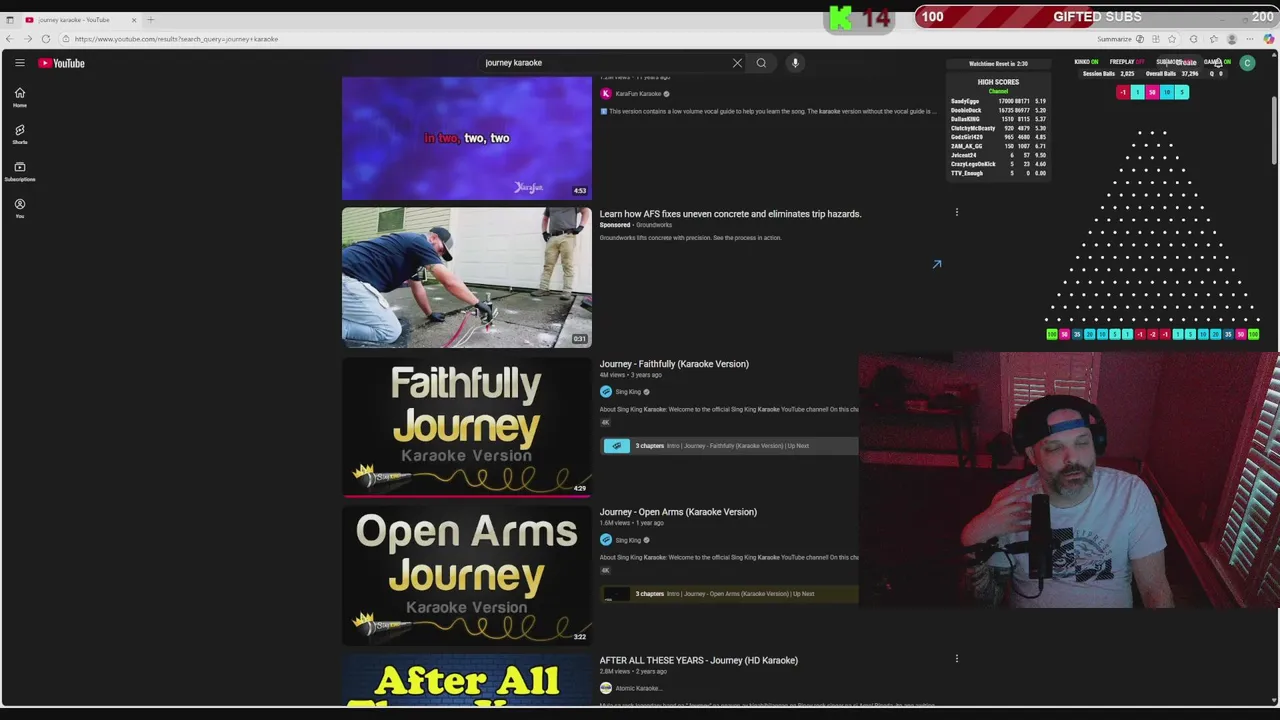Image resolution: width=1280 pixels, height=720 pixels.
Task: Click the '4M views' text under Faithfully
Action: 612,375
